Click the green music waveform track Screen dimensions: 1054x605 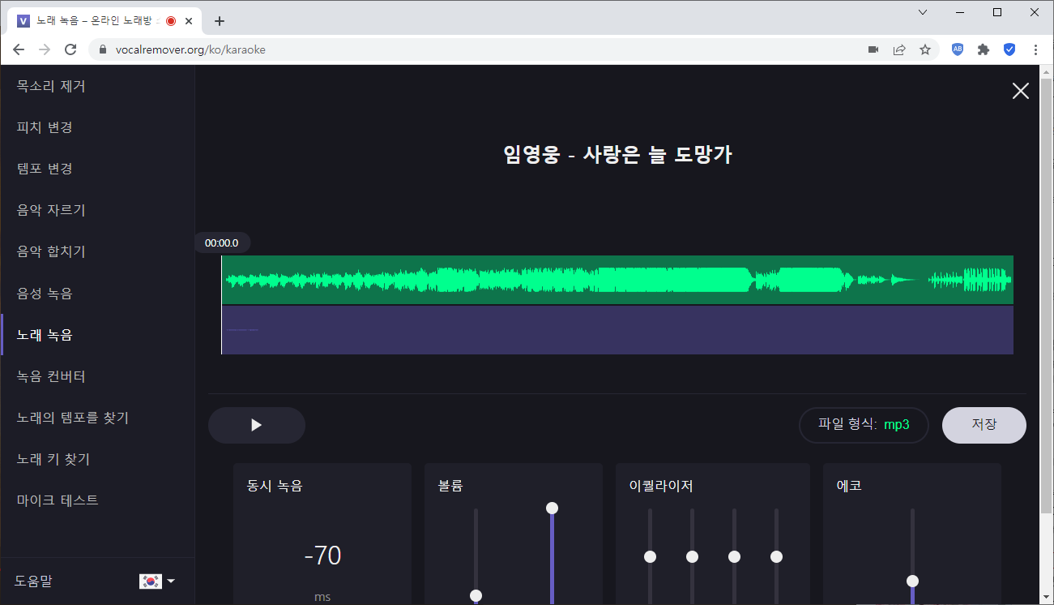pyautogui.click(x=617, y=280)
